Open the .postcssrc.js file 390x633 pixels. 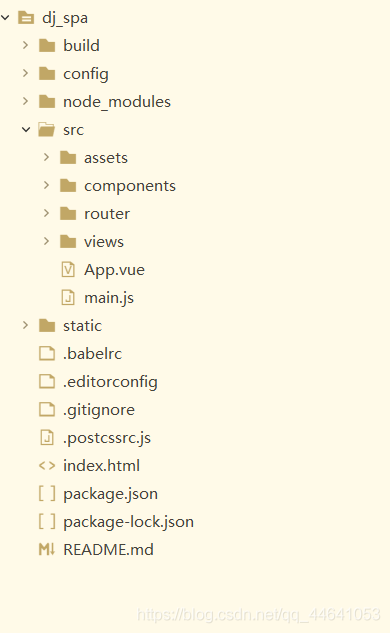coord(107,438)
